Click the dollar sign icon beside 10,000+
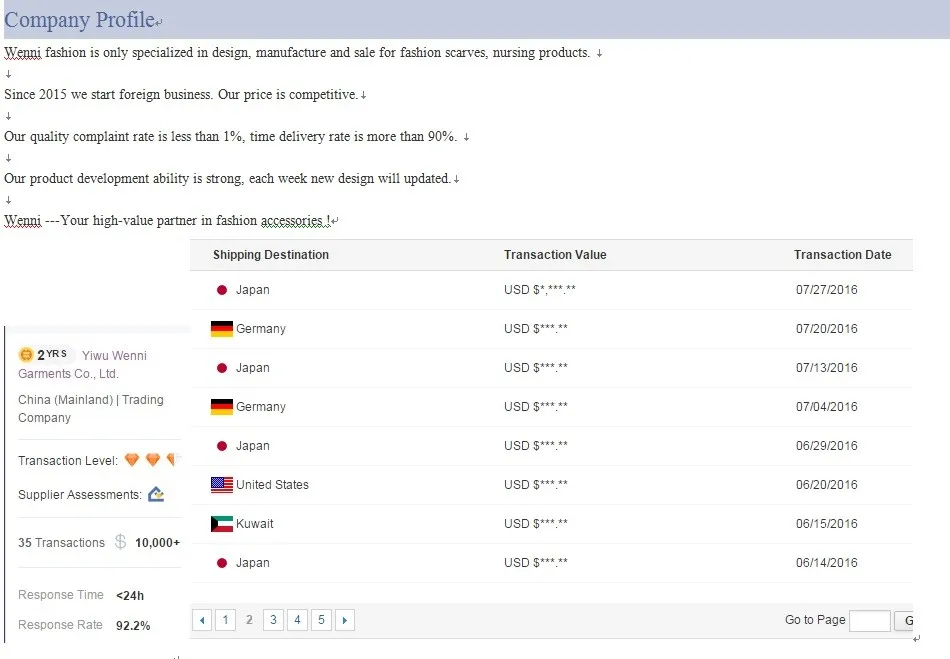Viewport: 950px width, 659px height. (x=120, y=542)
